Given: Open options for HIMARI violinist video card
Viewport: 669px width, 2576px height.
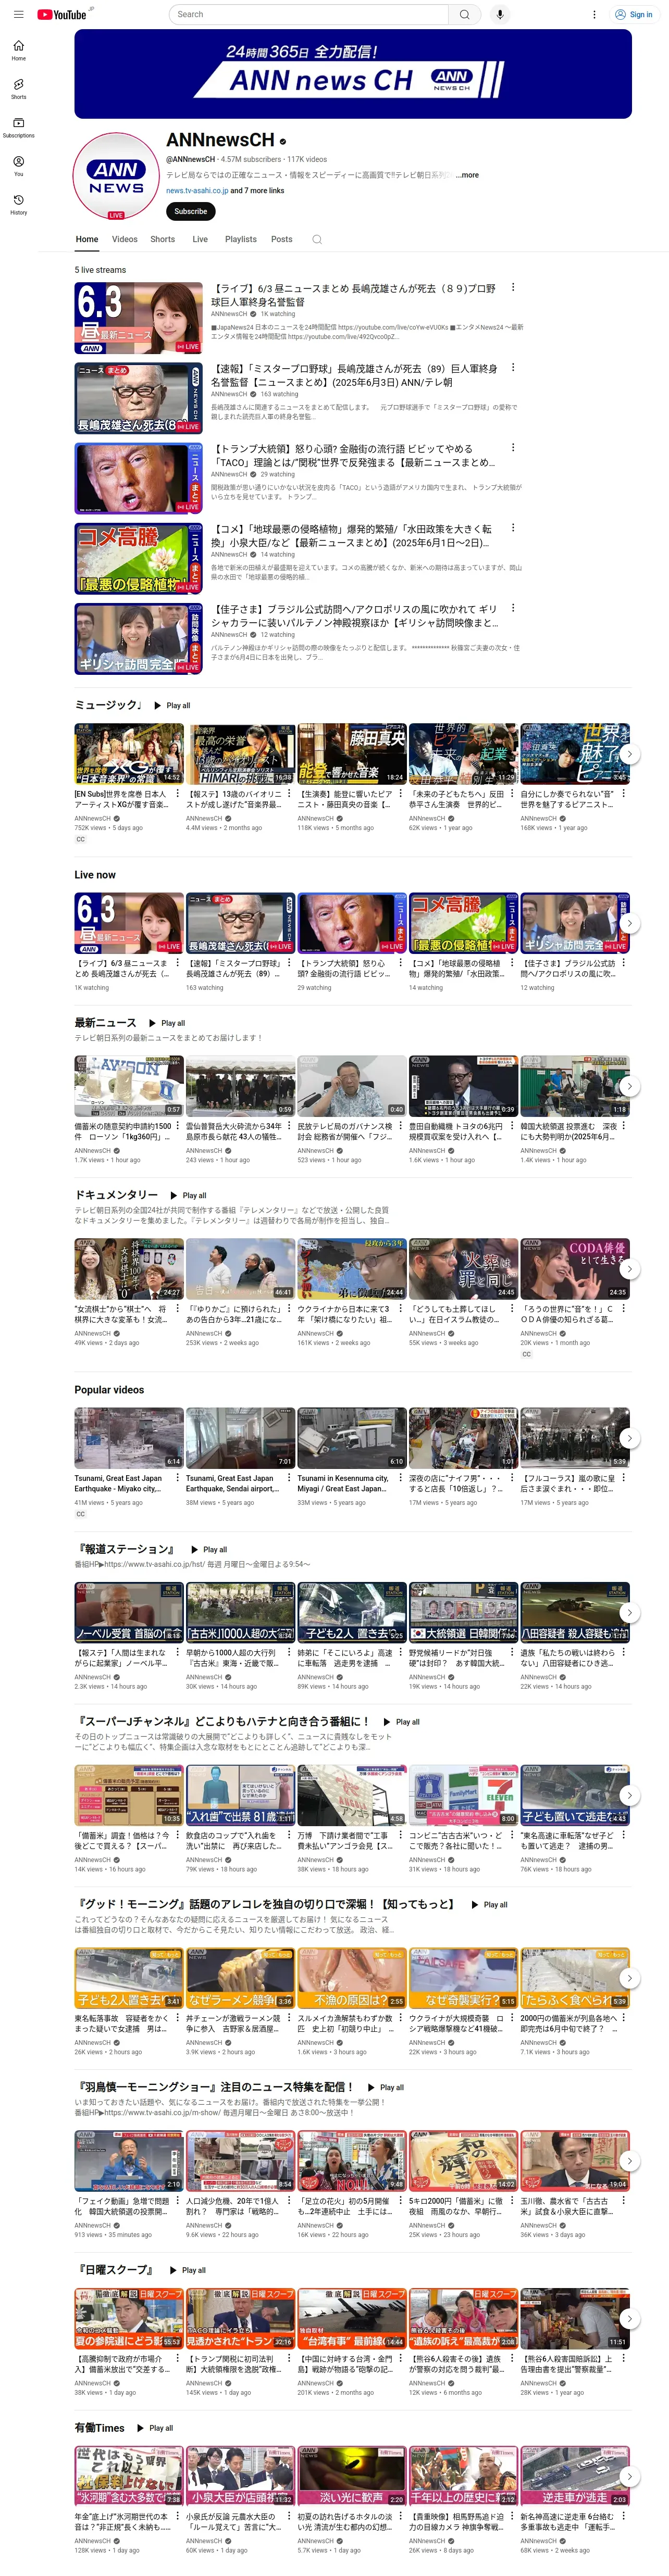Looking at the screenshot, I should (290, 794).
